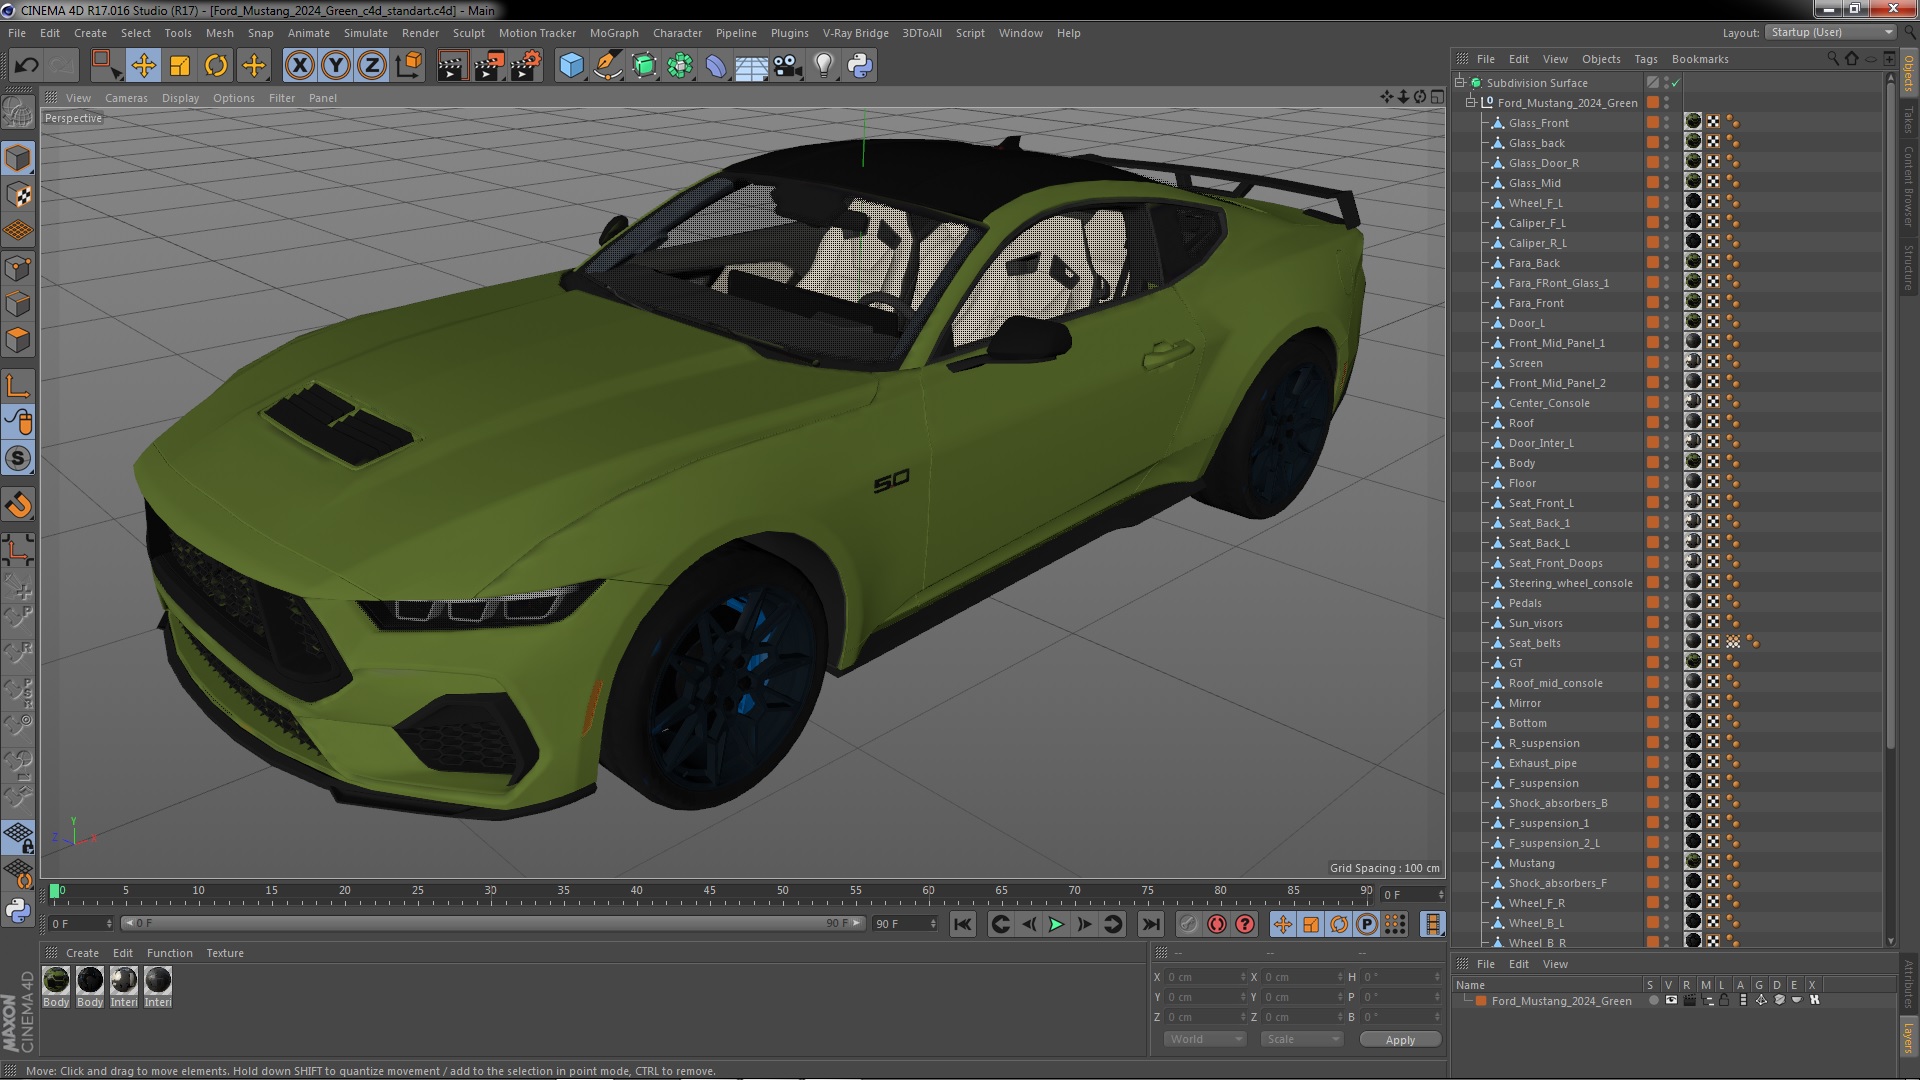Select the Rotate tool icon
The width and height of the screenshot is (1920, 1080).
(x=216, y=66)
